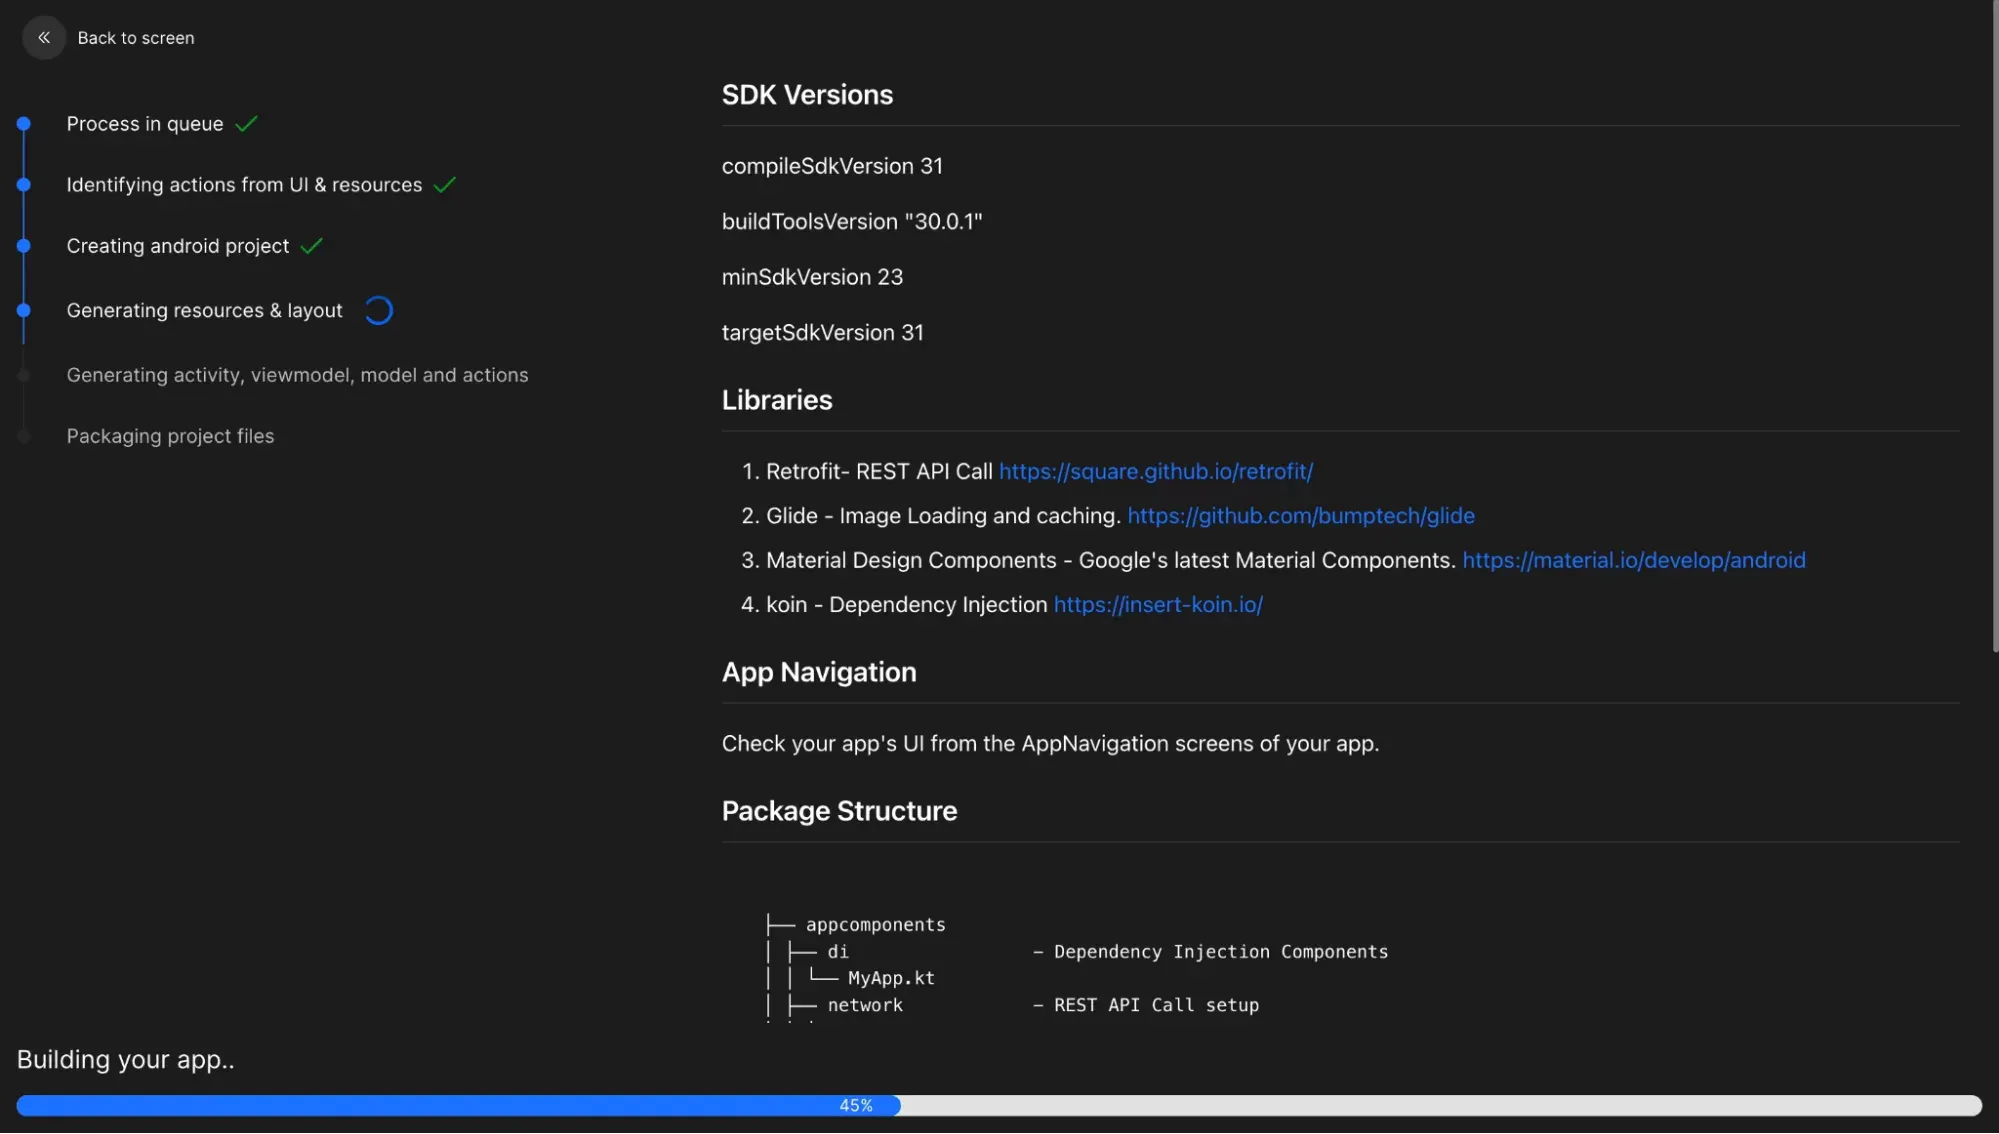The width and height of the screenshot is (1999, 1134).
Task: Click the blue step dot for Process in queue
Action: 24,124
